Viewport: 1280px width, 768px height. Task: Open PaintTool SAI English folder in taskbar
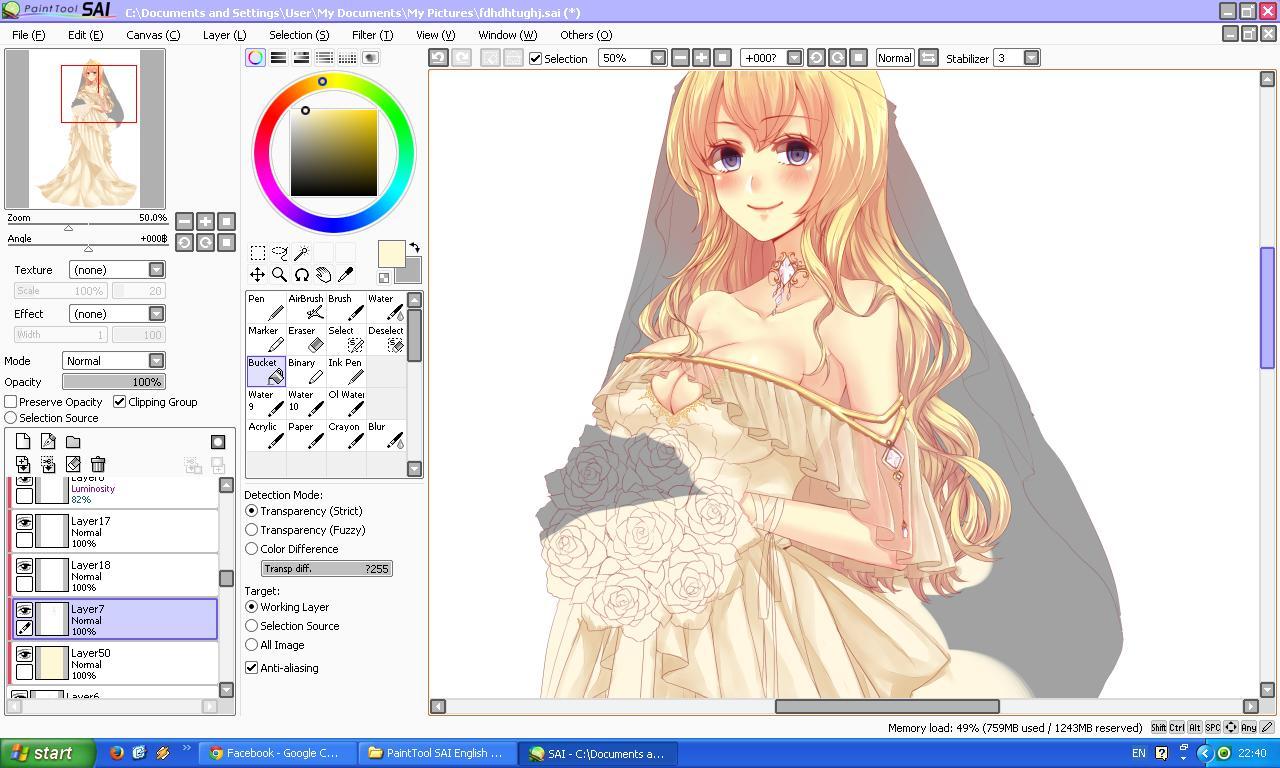pyautogui.click(x=438, y=753)
